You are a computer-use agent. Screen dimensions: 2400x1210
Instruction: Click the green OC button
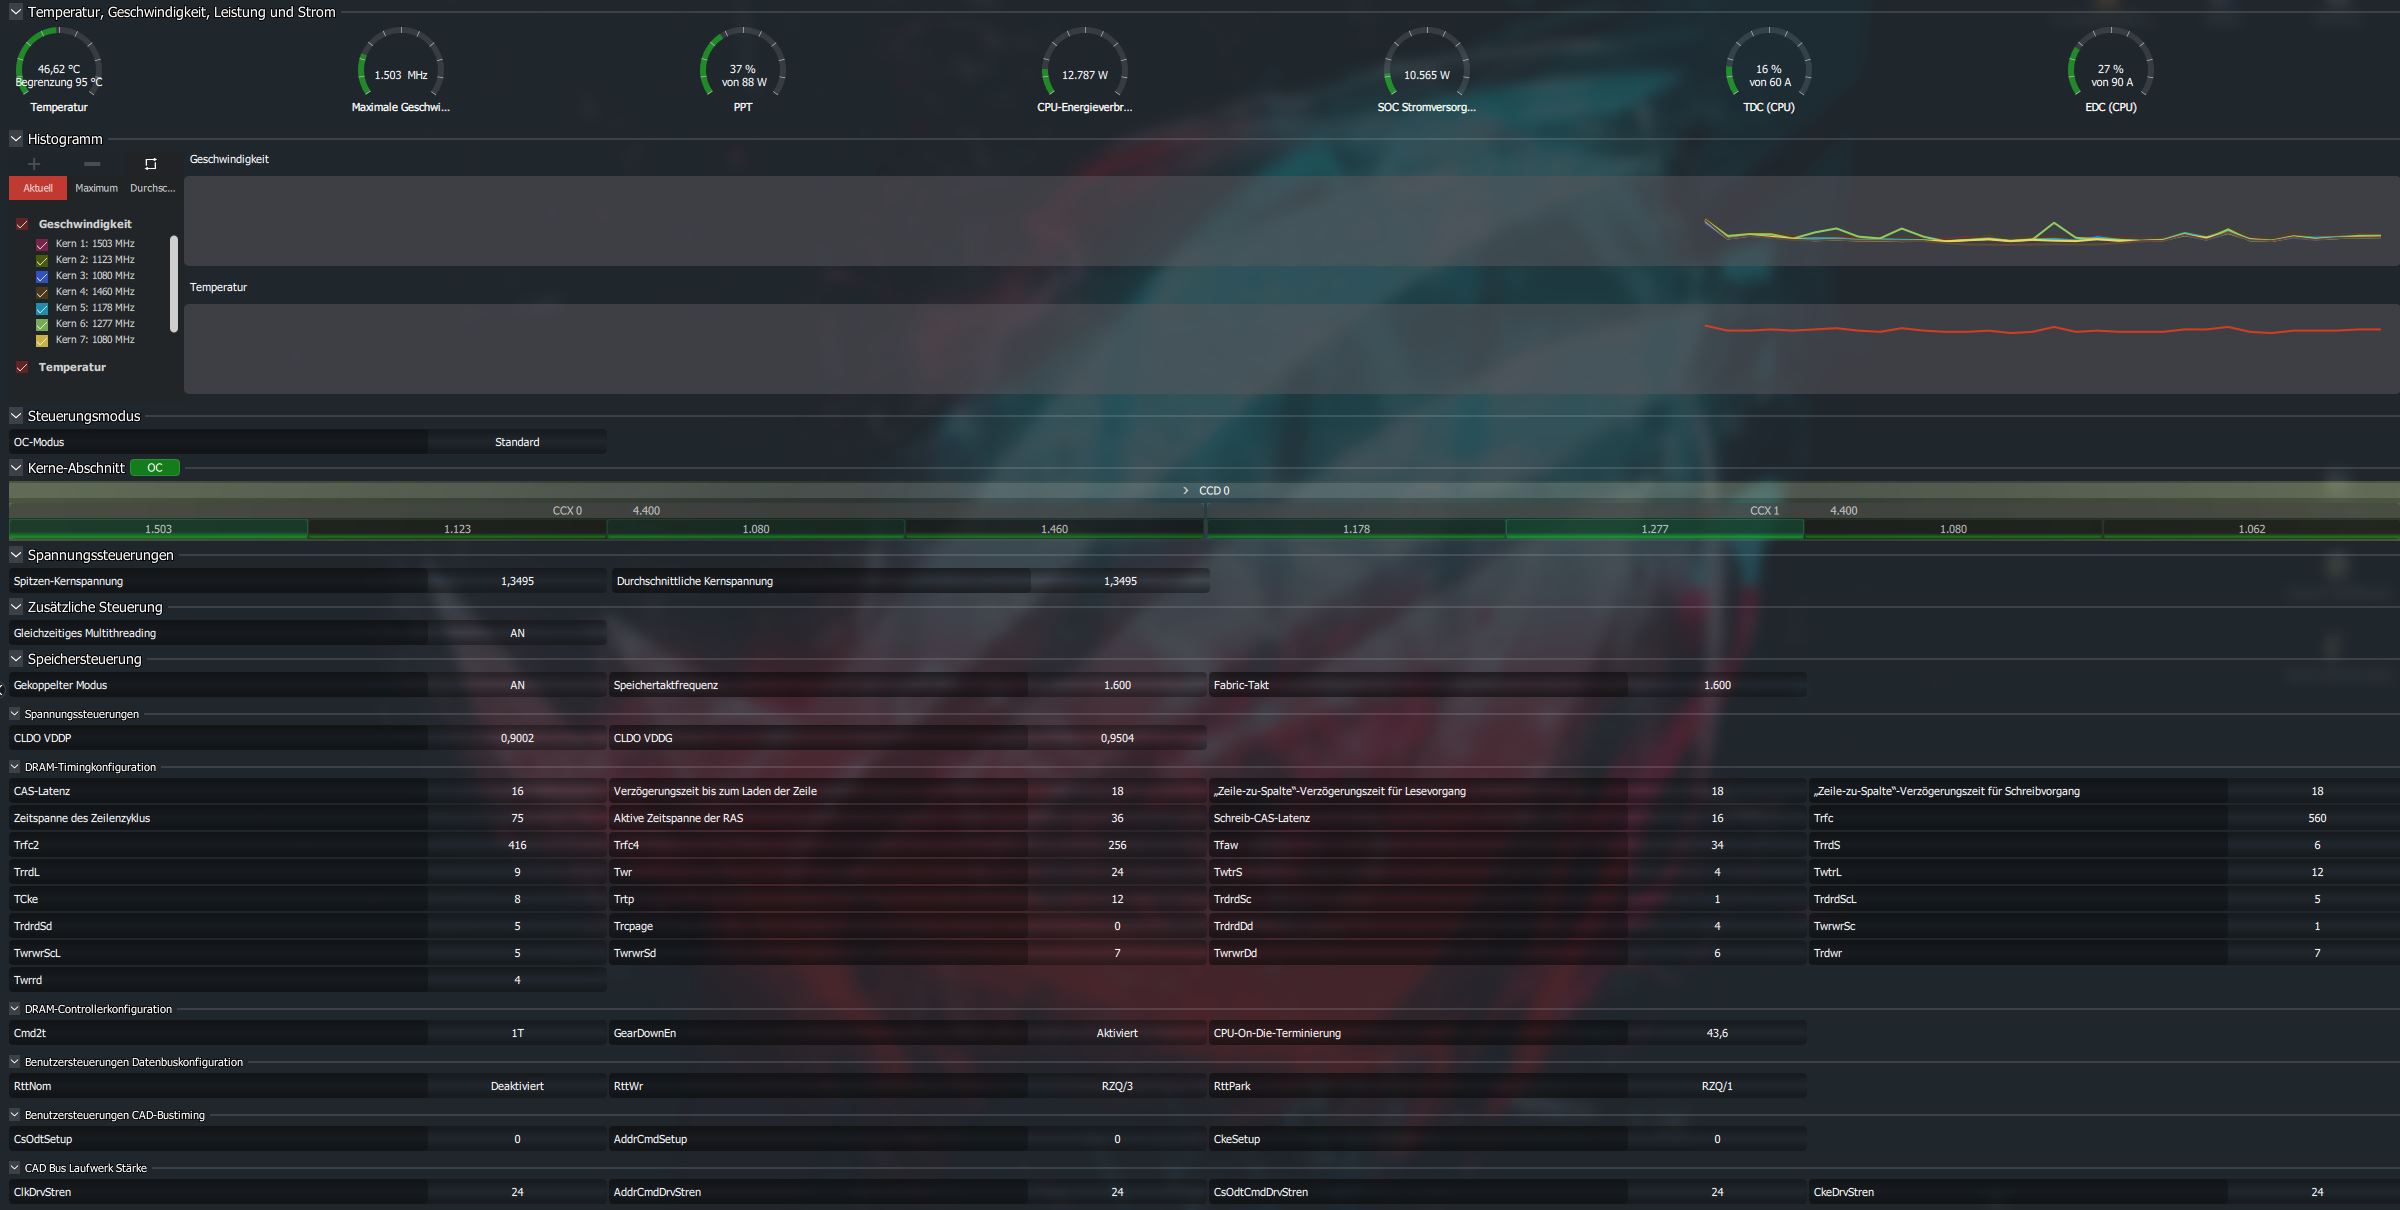155,468
